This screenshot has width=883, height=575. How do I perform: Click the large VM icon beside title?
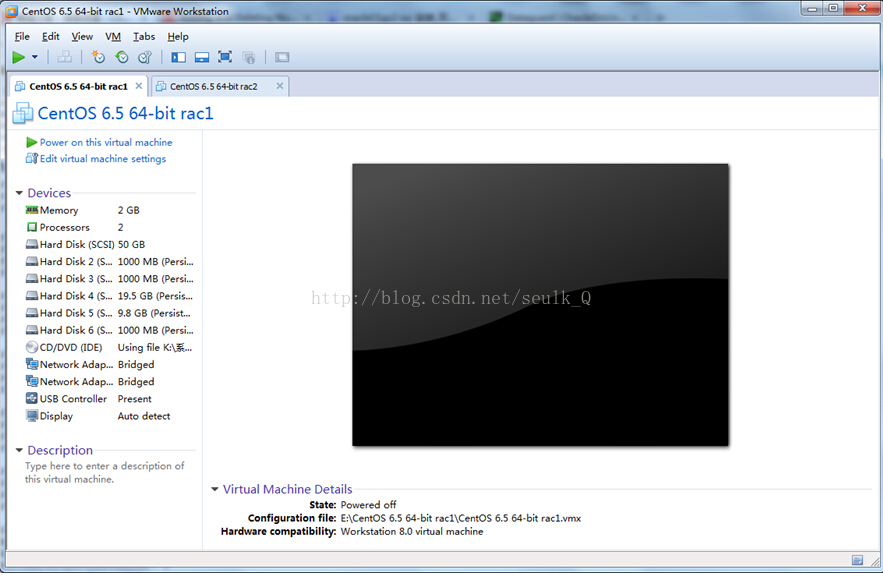click(23, 113)
